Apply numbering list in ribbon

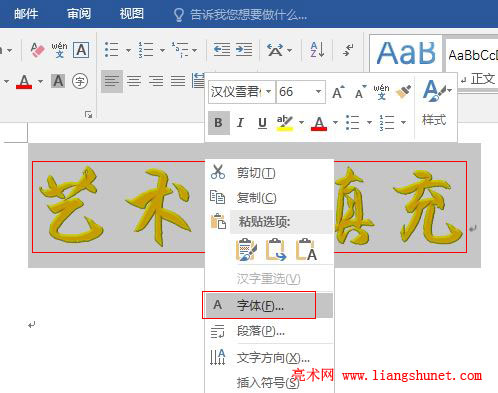click(146, 50)
